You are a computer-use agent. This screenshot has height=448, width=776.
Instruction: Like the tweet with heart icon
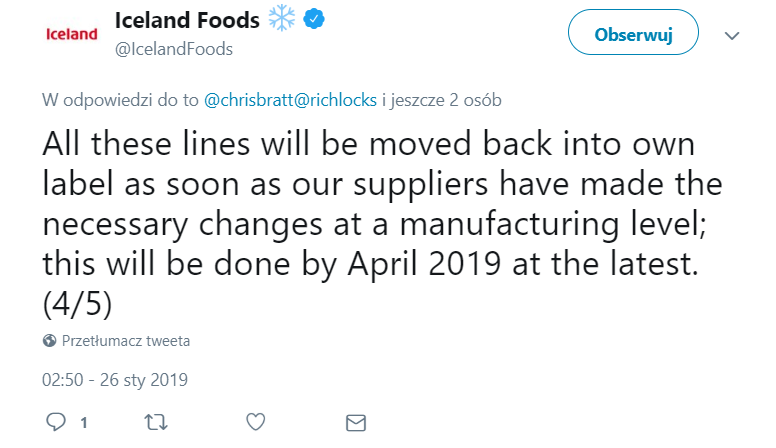point(256,422)
